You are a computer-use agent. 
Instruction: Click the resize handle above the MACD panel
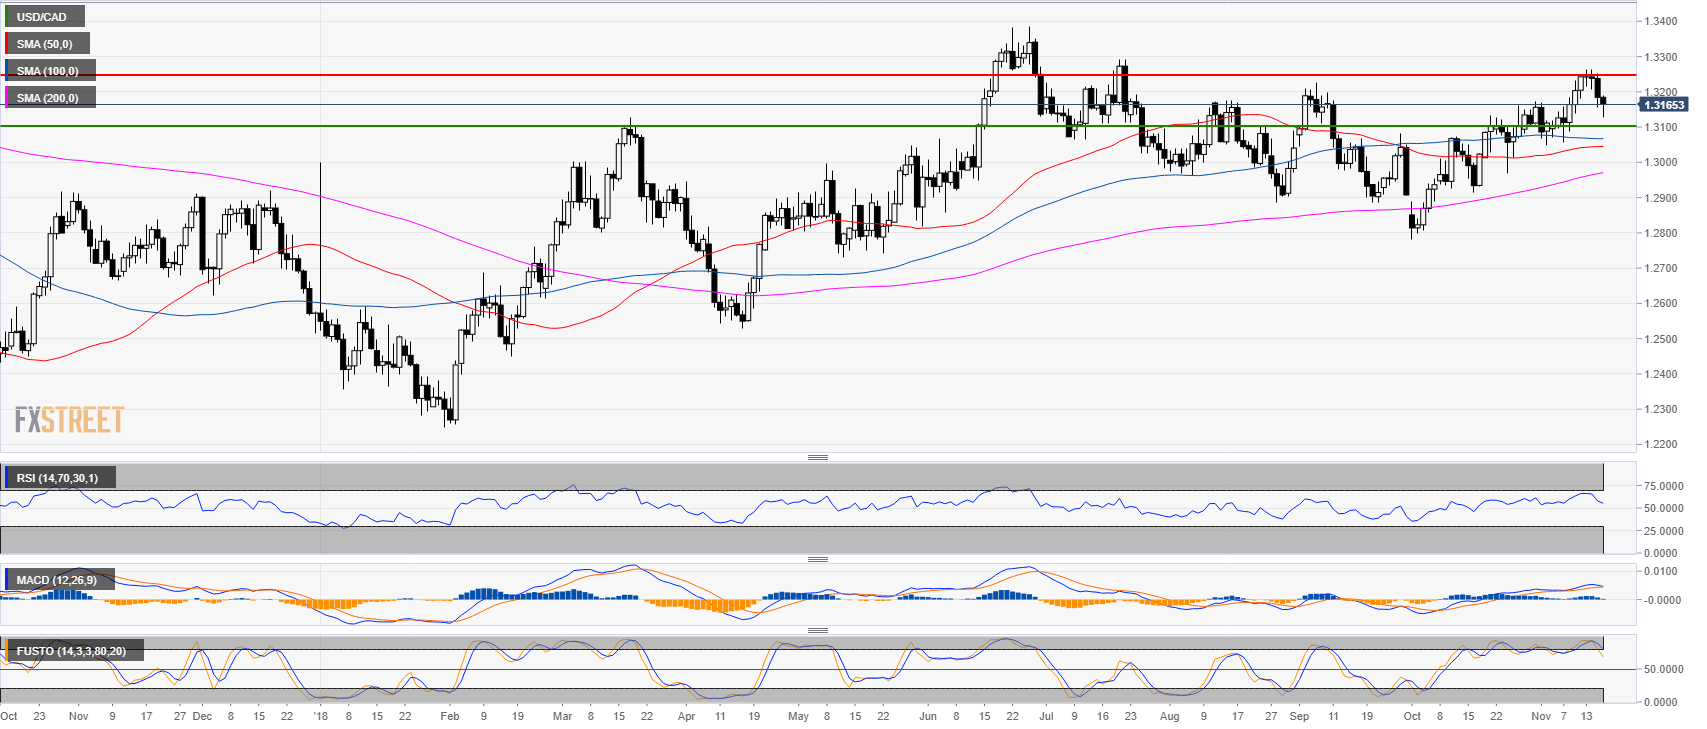click(x=817, y=559)
